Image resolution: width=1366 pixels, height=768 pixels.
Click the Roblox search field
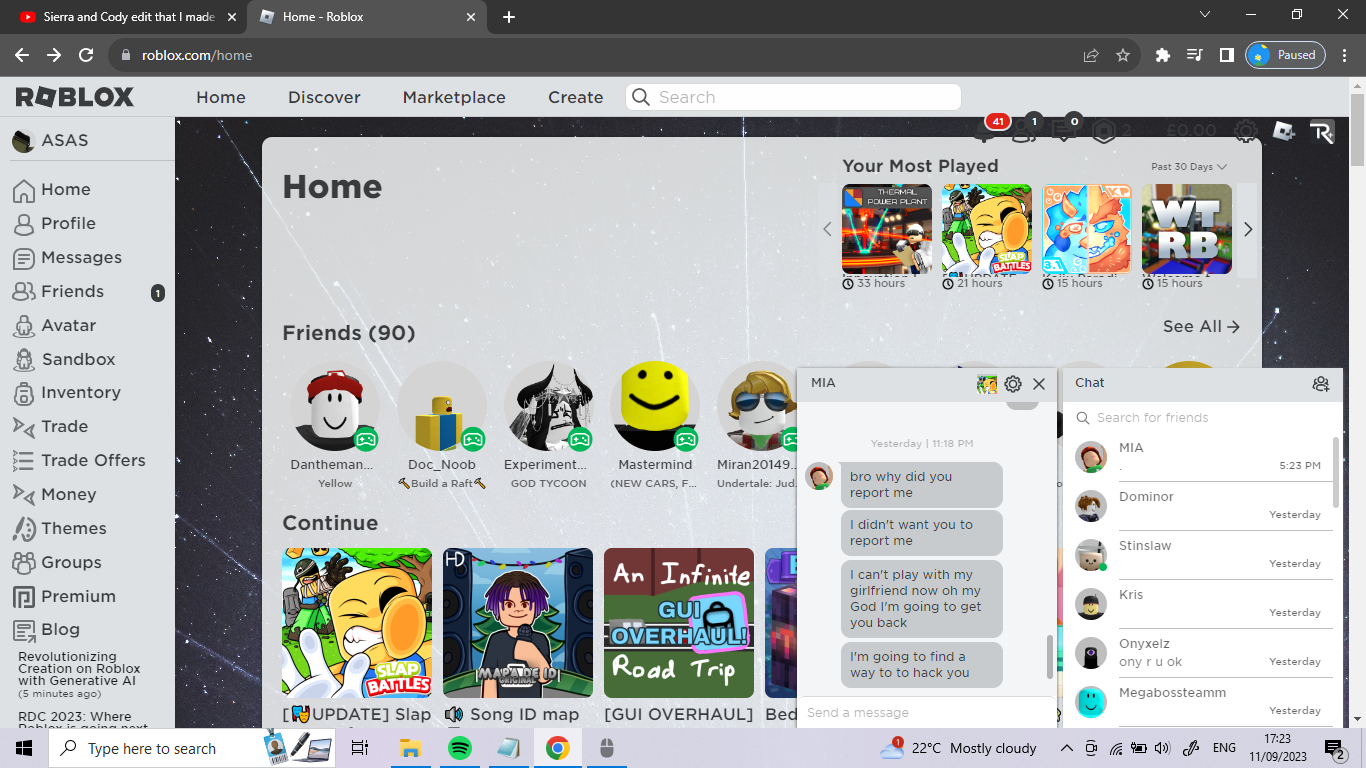(x=793, y=97)
